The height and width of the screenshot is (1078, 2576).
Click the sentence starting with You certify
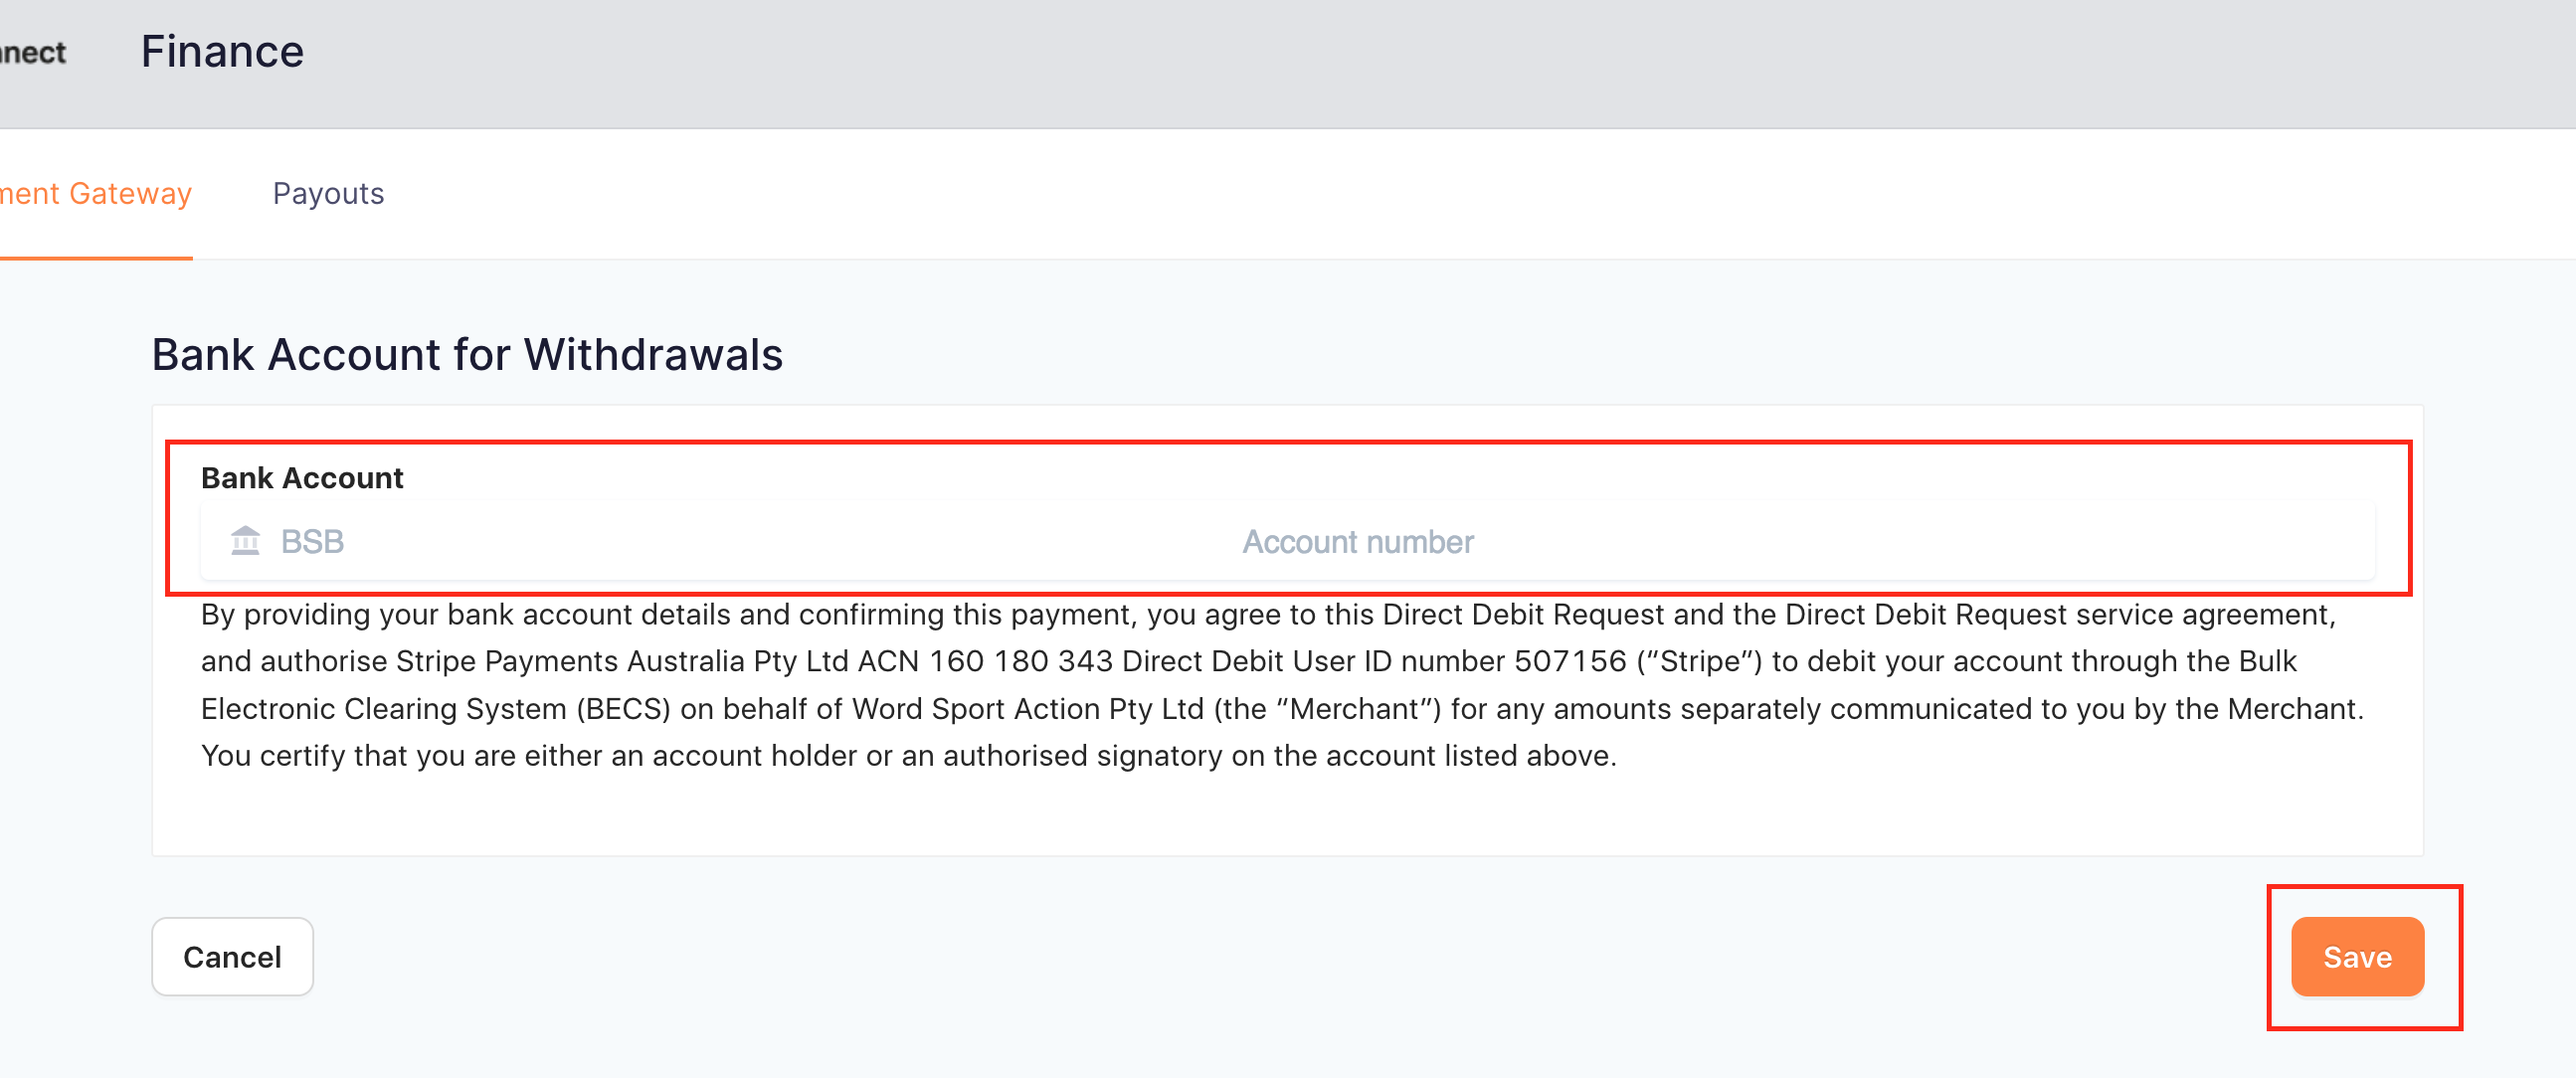[909, 755]
